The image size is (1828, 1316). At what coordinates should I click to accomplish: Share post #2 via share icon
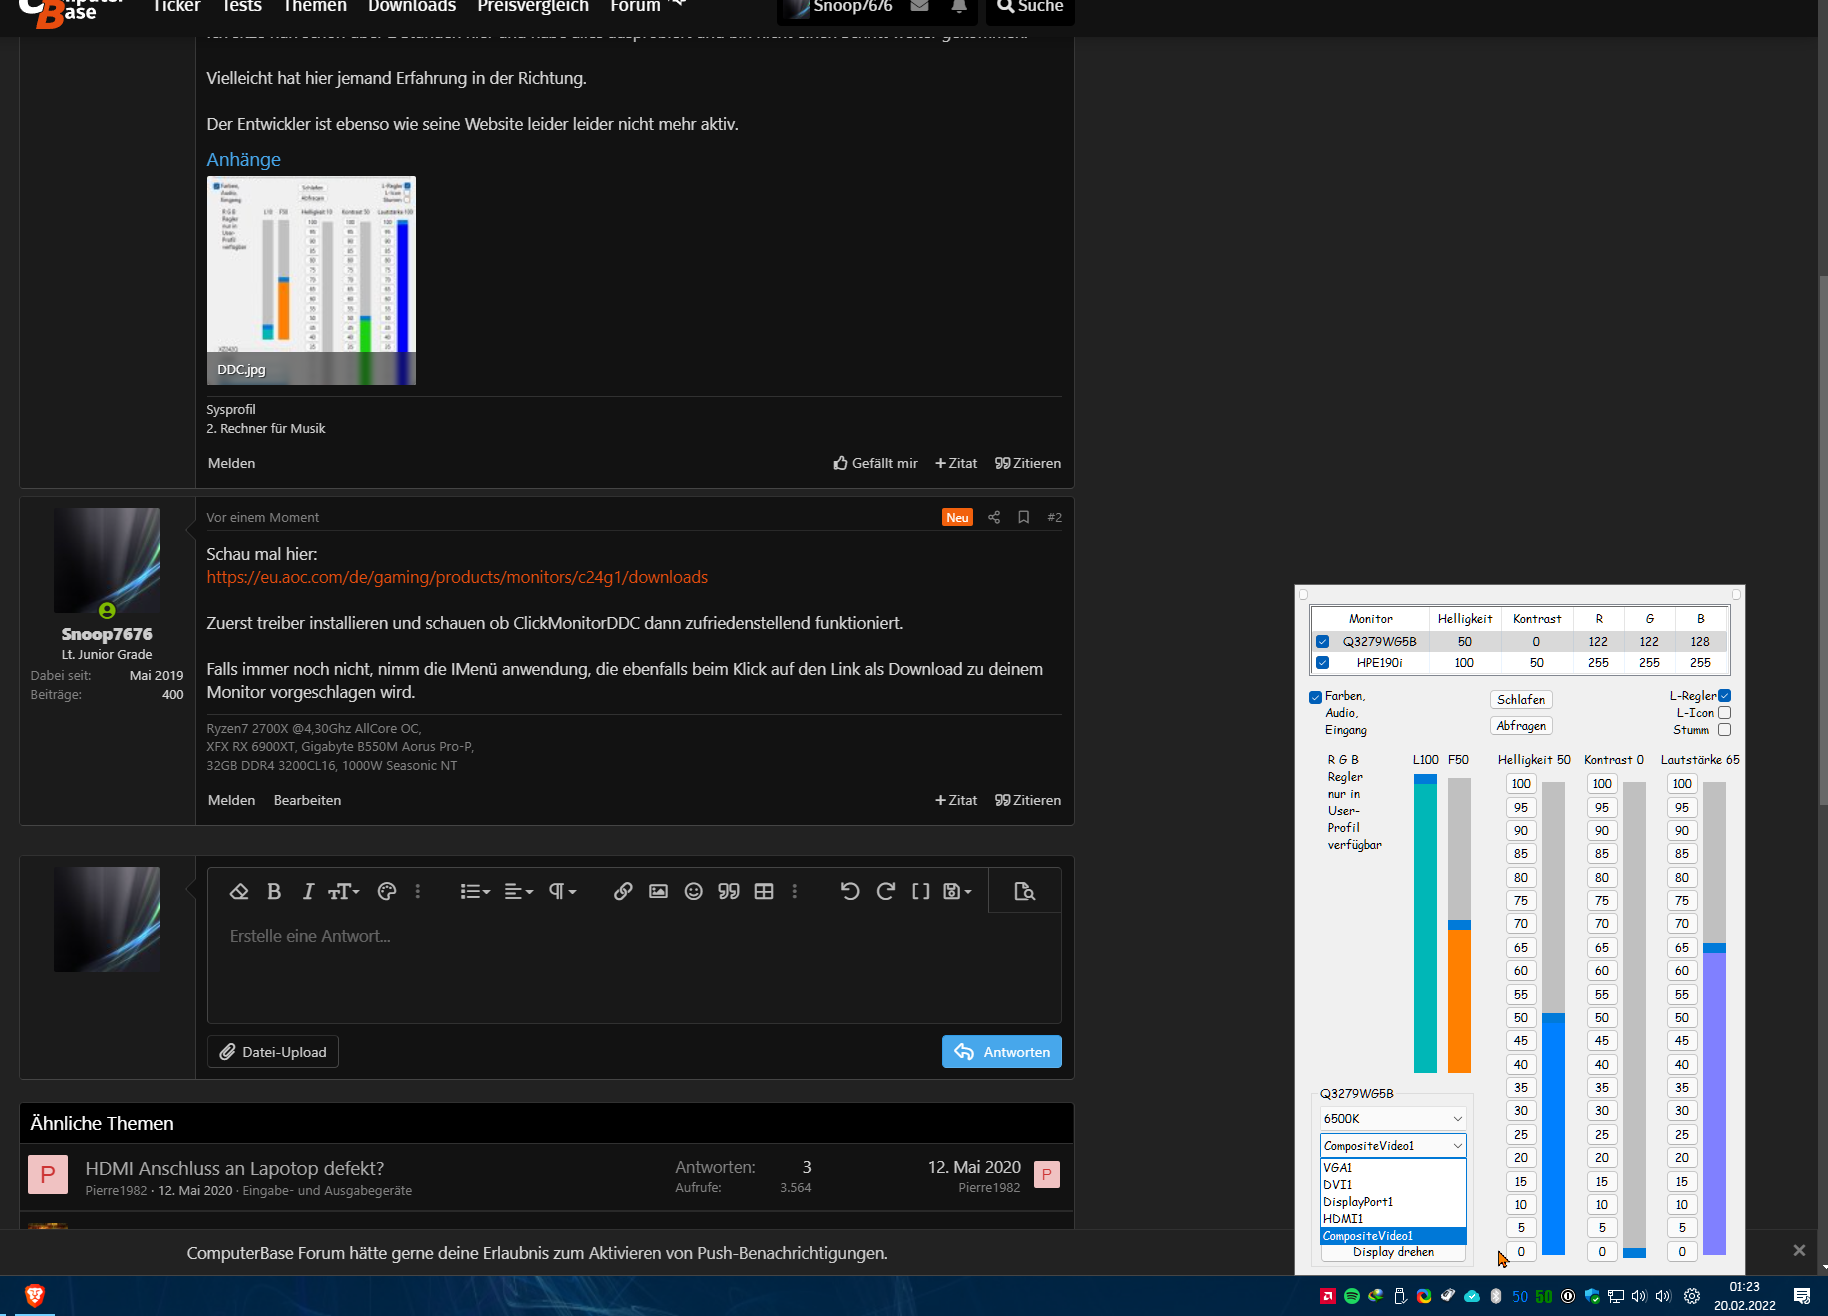(994, 517)
